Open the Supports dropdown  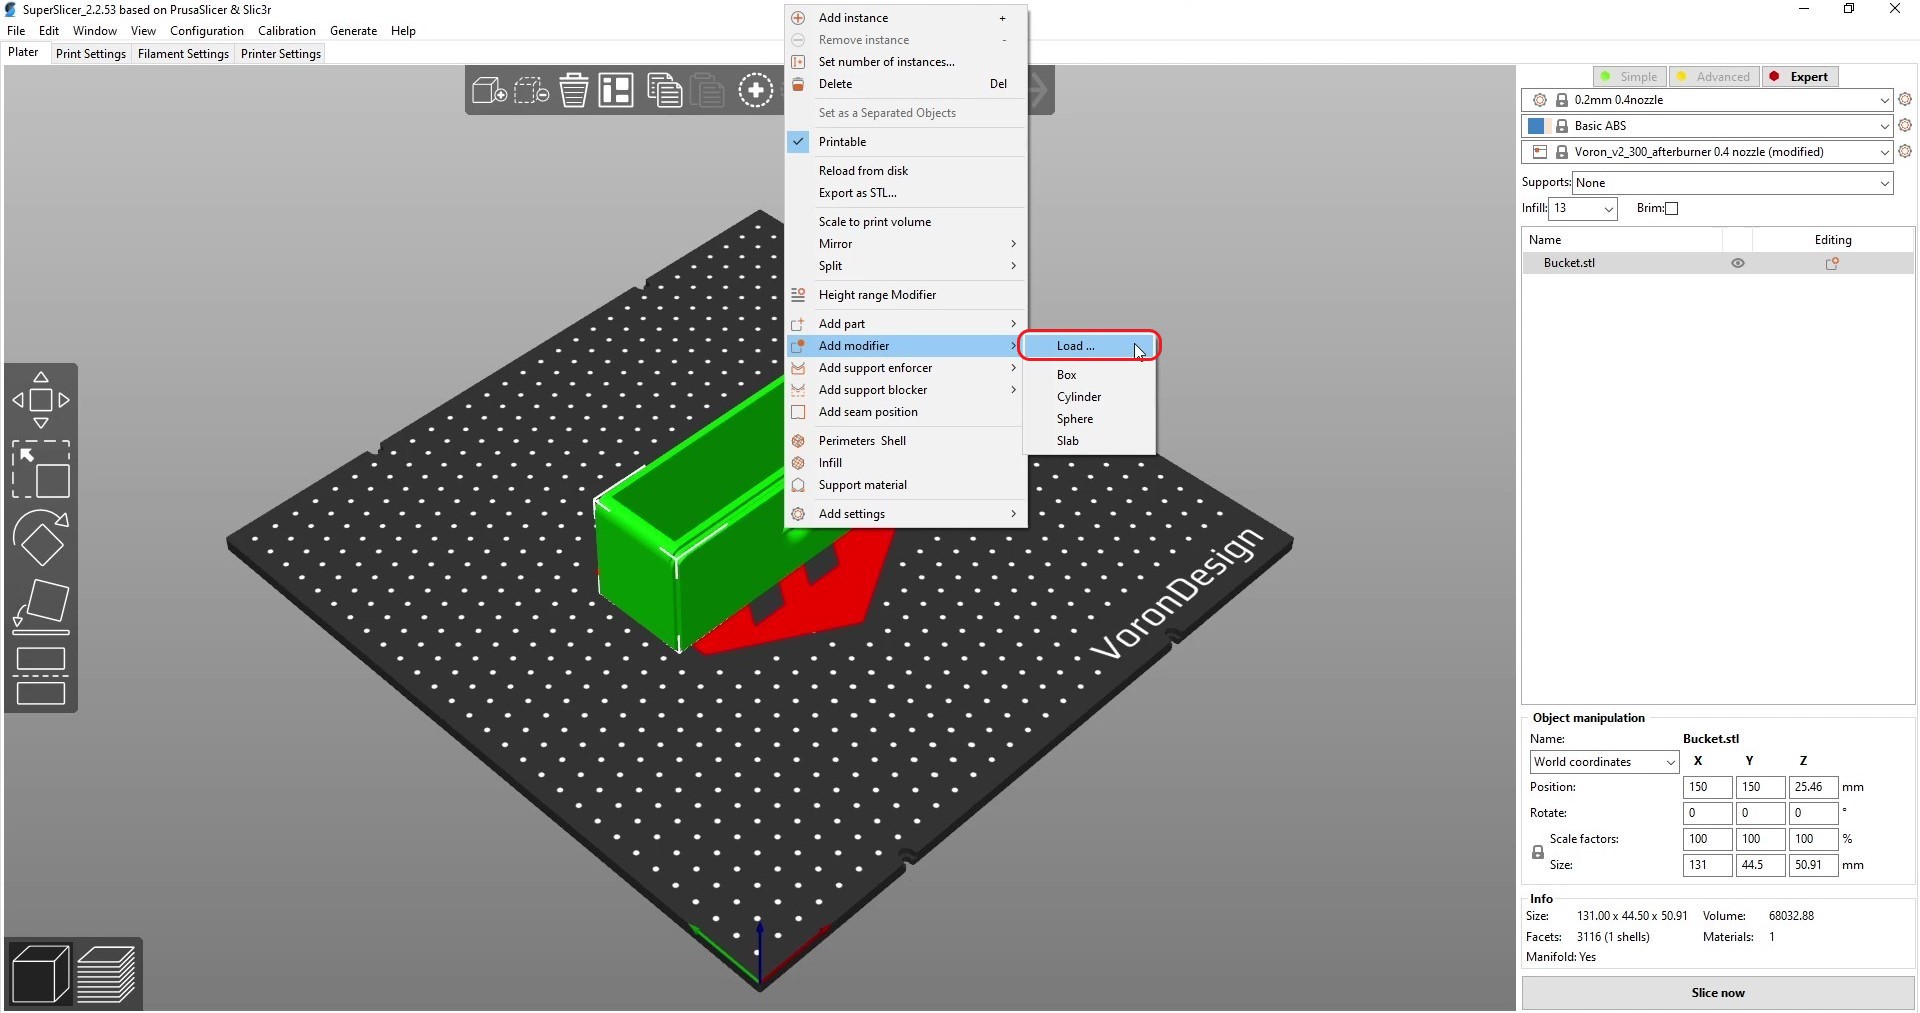click(1732, 183)
